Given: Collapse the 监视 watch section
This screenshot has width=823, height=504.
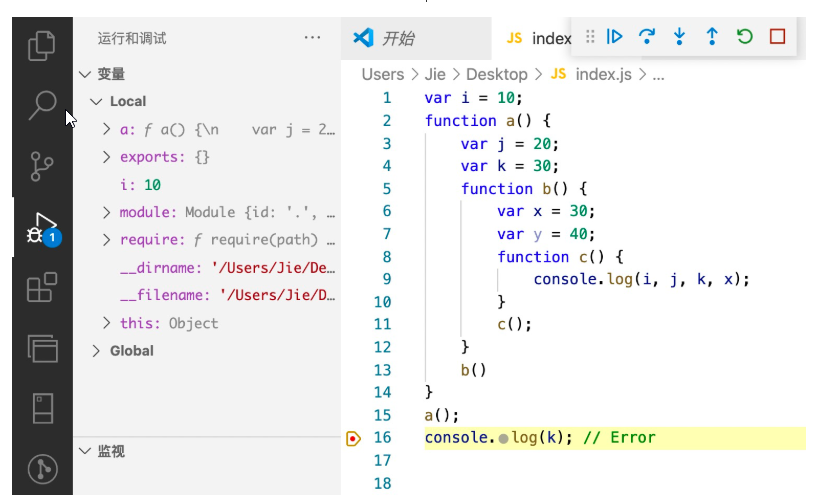Looking at the screenshot, I should click(85, 451).
